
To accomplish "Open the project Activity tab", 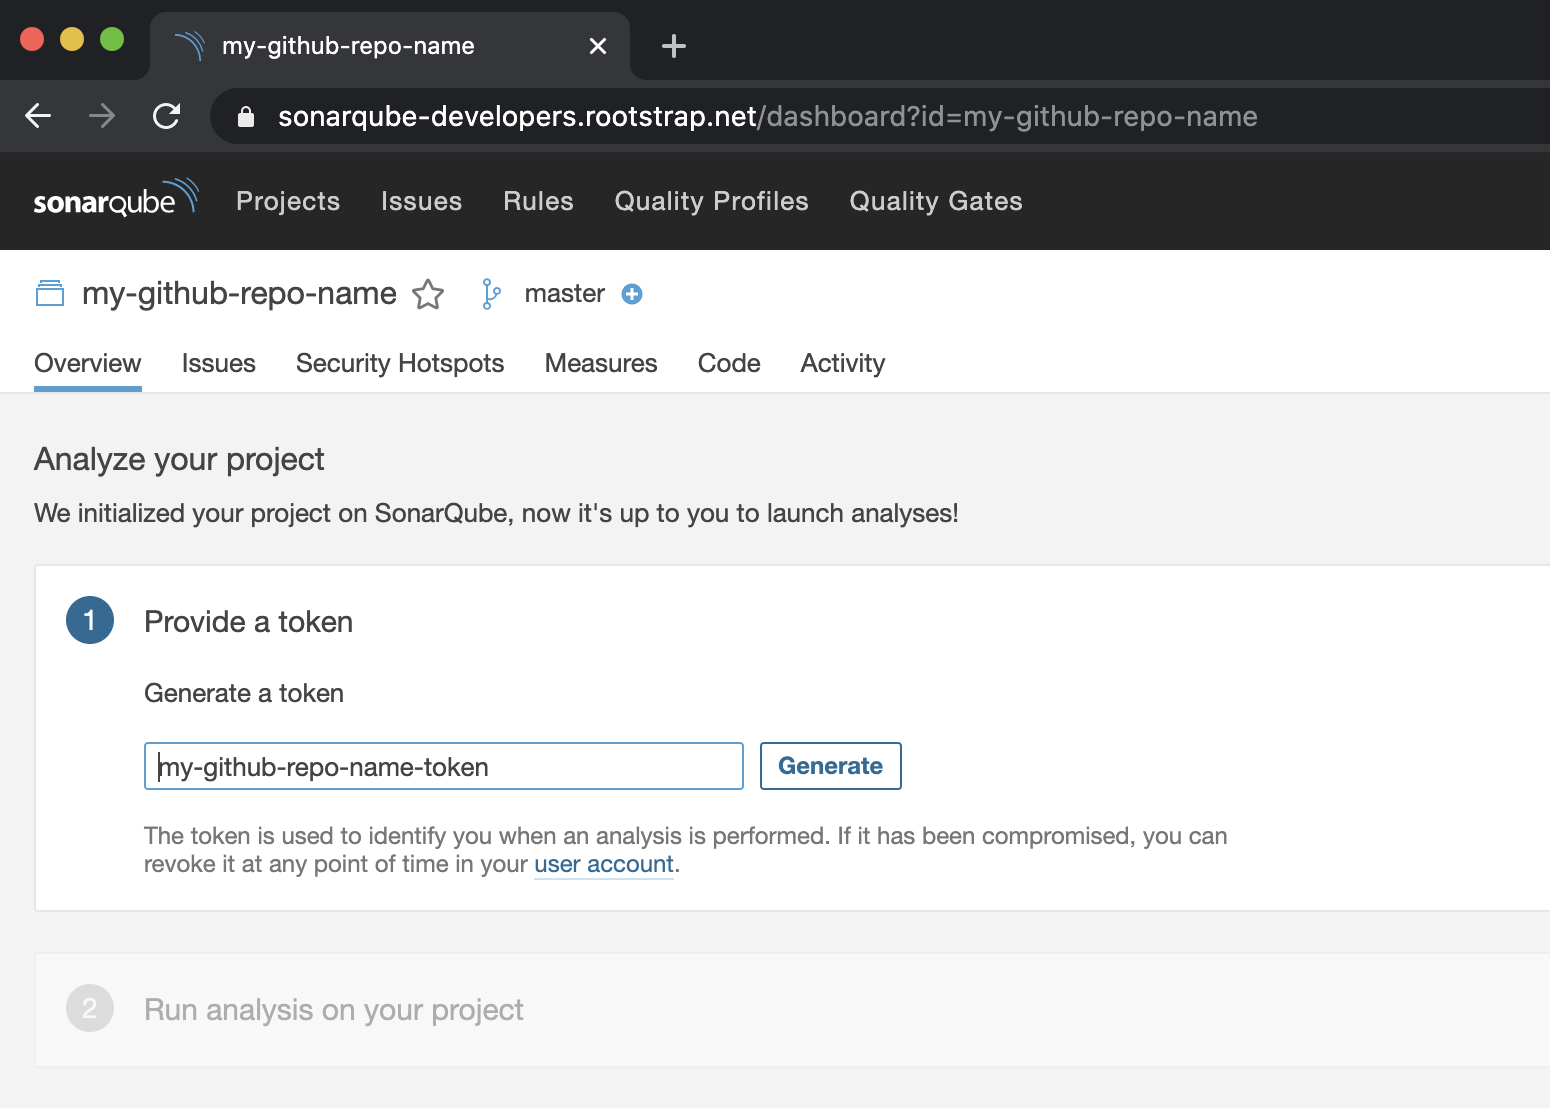I will (x=842, y=363).
